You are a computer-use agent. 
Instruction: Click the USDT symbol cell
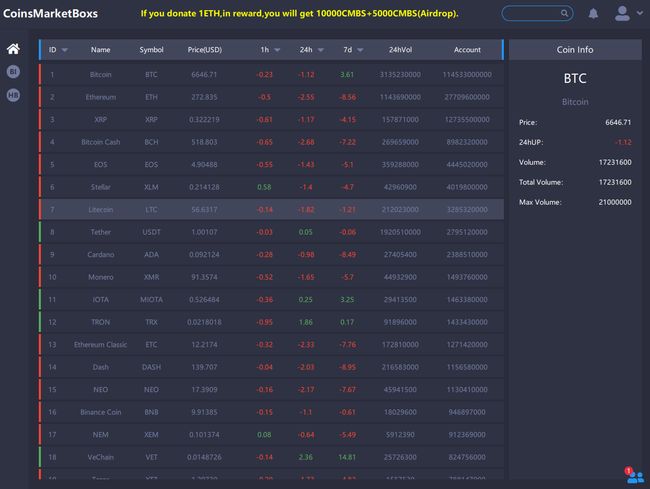[151, 232]
